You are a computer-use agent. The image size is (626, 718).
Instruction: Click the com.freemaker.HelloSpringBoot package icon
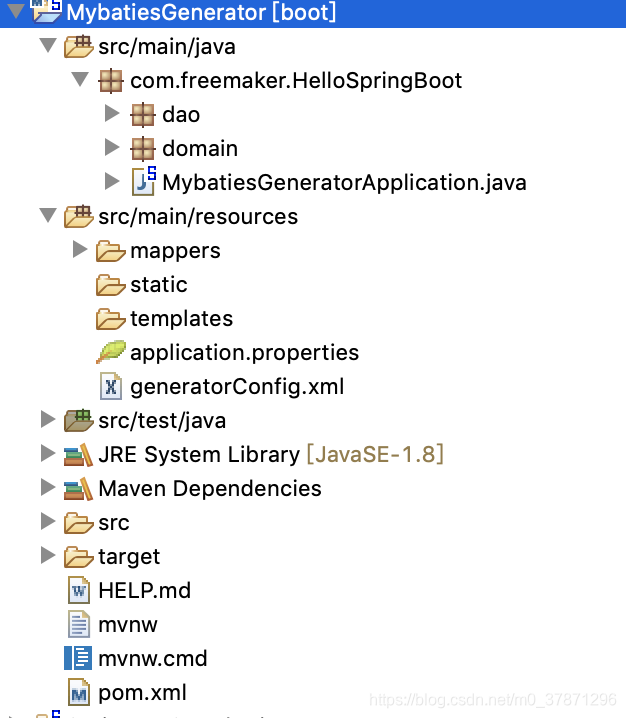coord(111,81)
